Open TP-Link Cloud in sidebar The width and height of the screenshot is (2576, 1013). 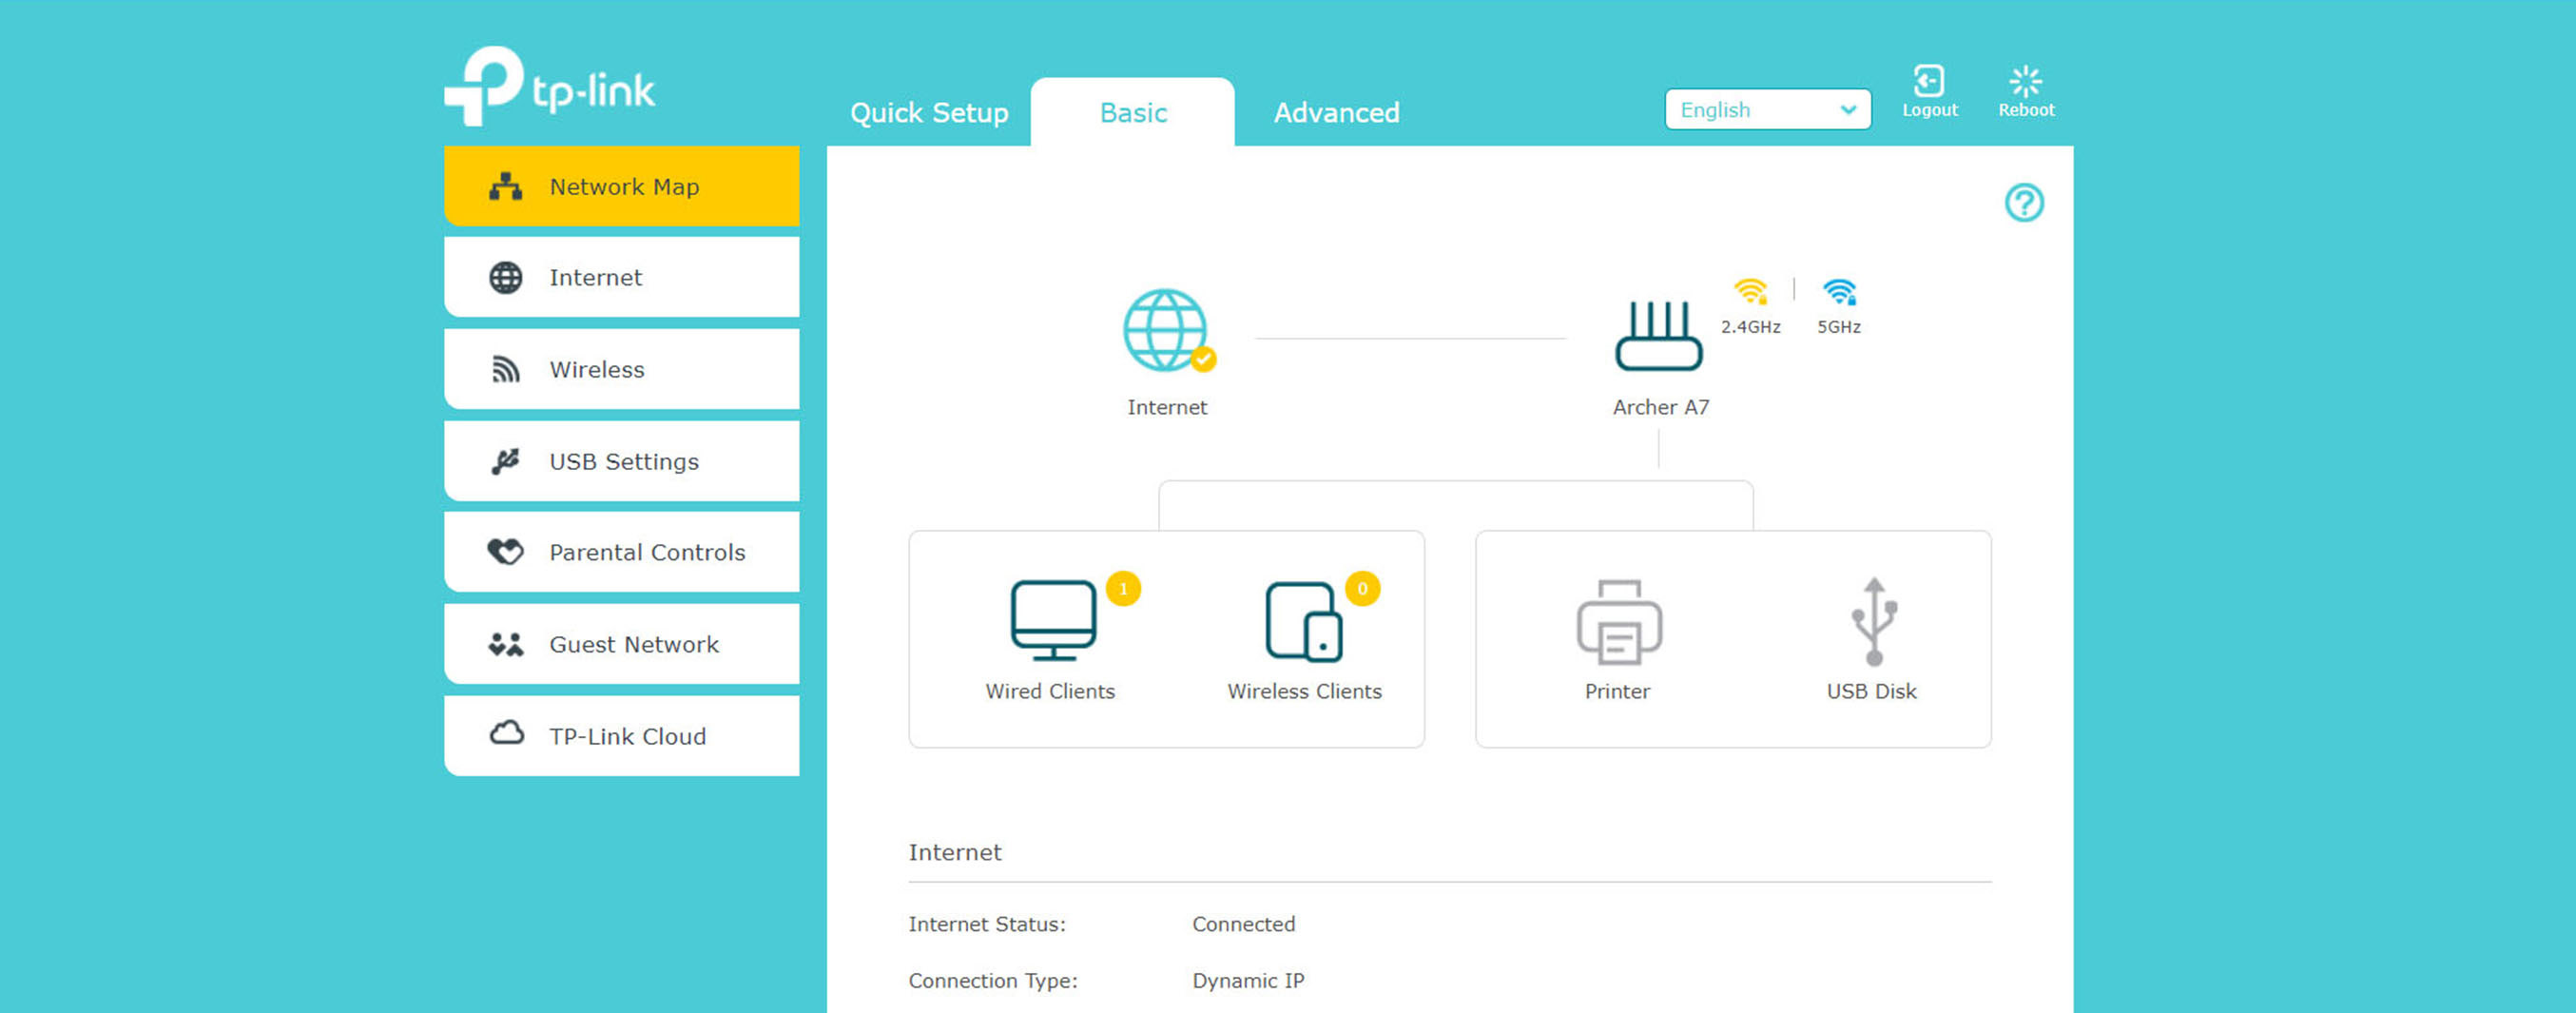[621, 736]
